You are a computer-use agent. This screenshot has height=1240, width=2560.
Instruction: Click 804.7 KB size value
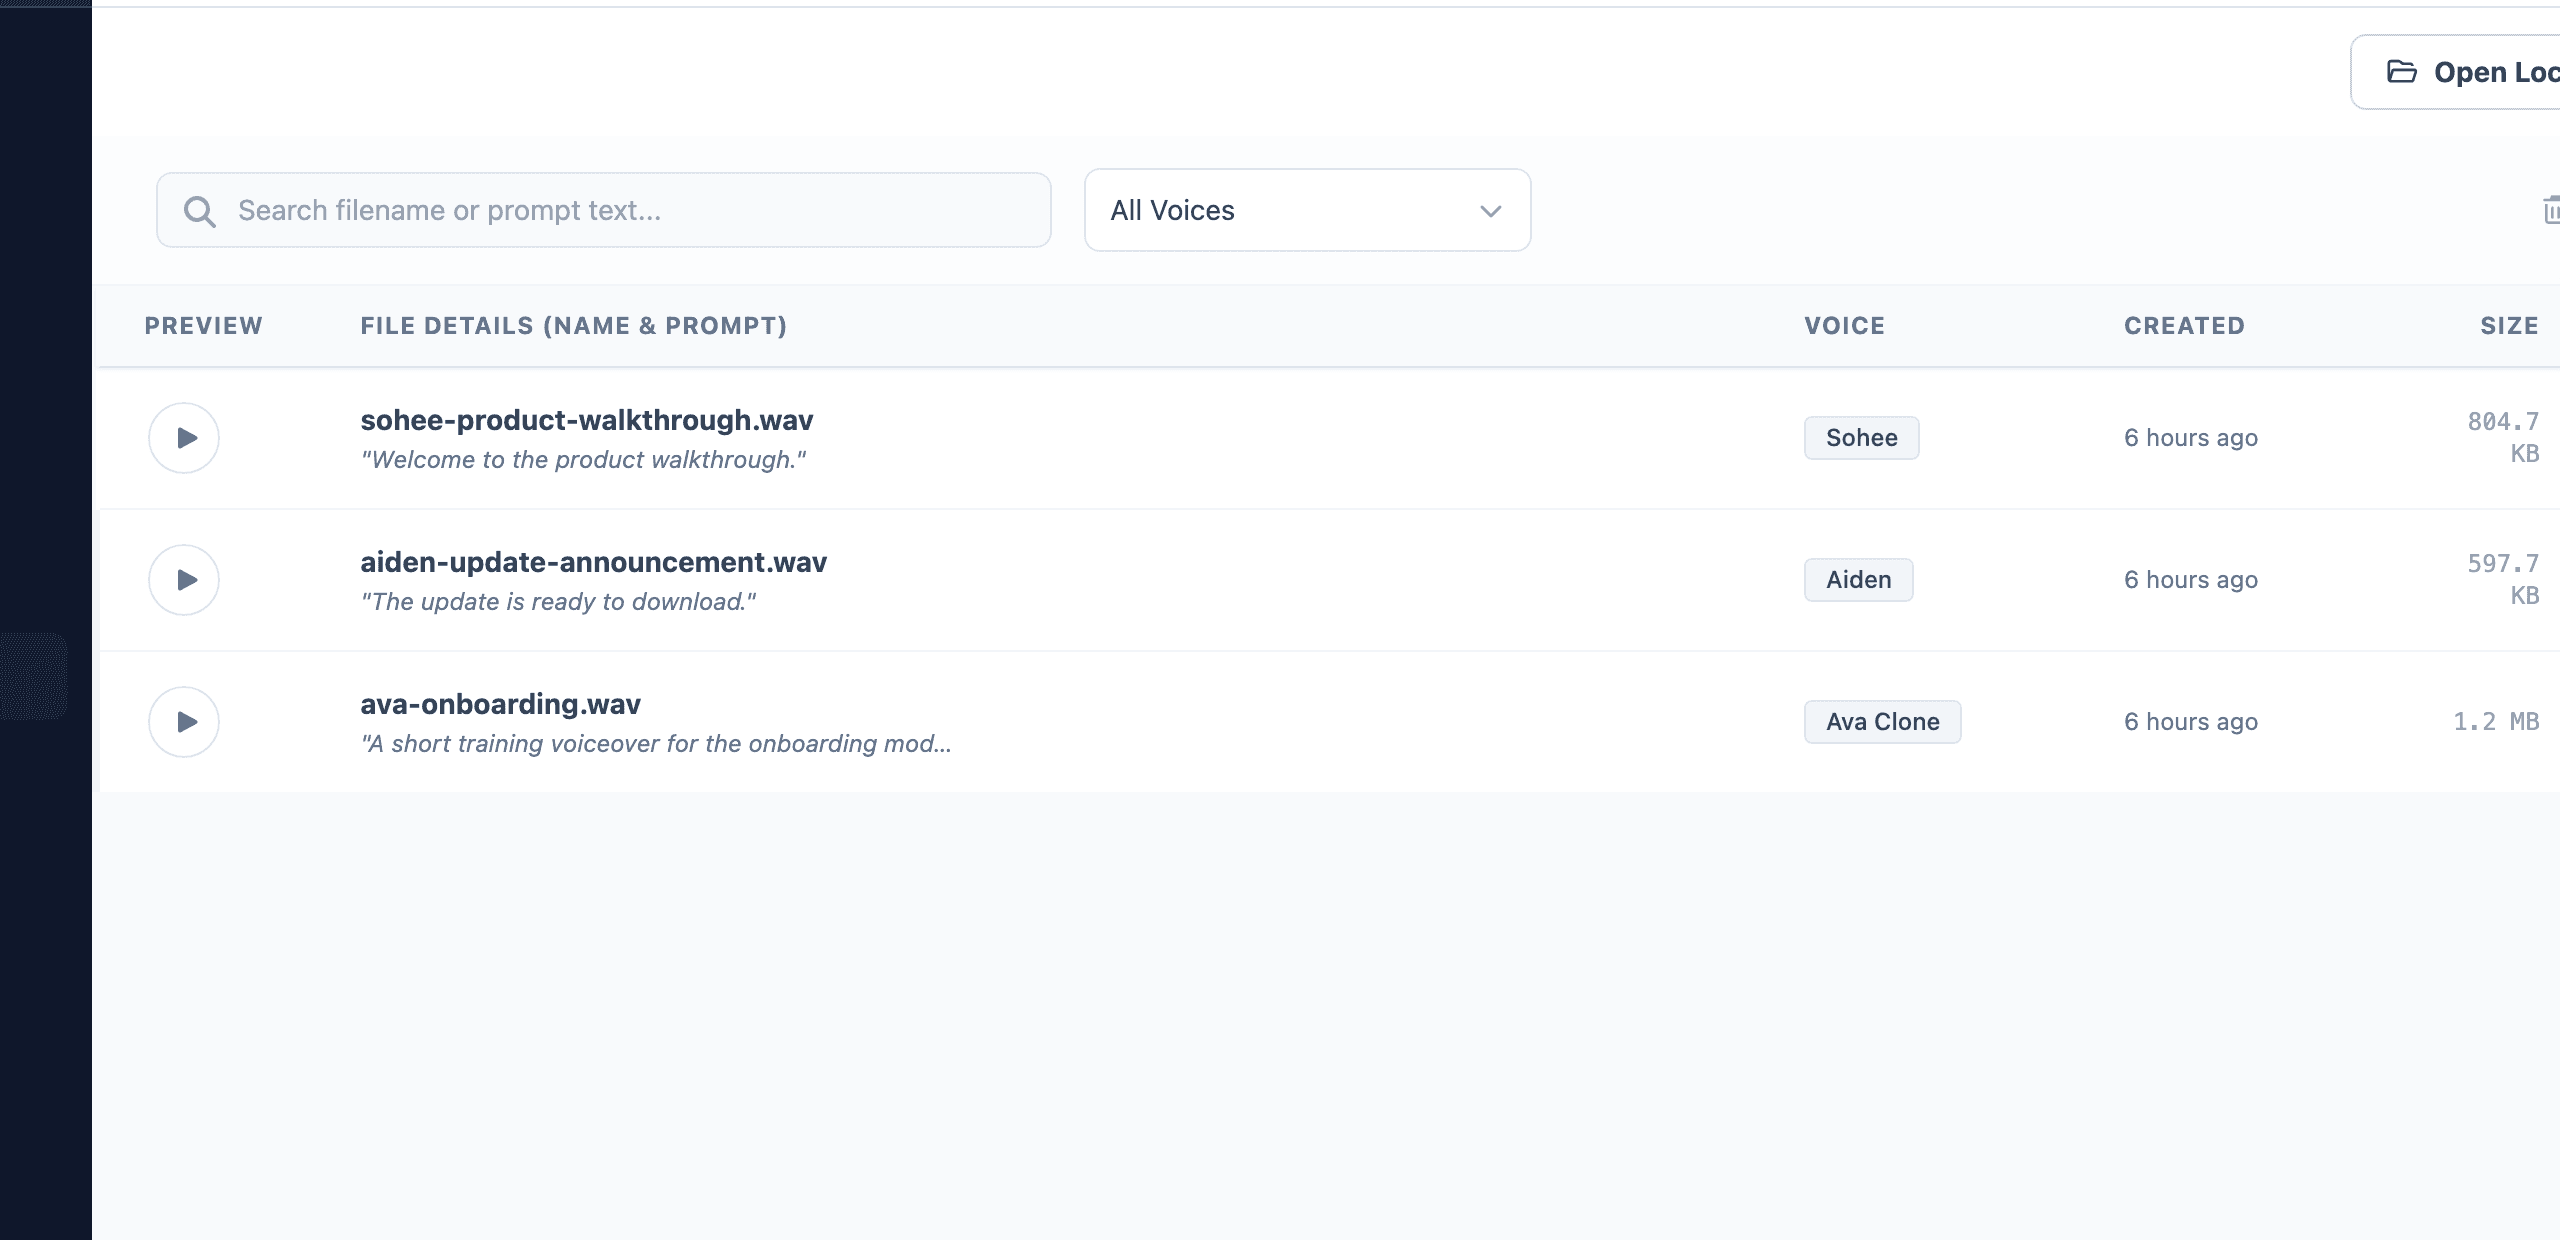2504,438
